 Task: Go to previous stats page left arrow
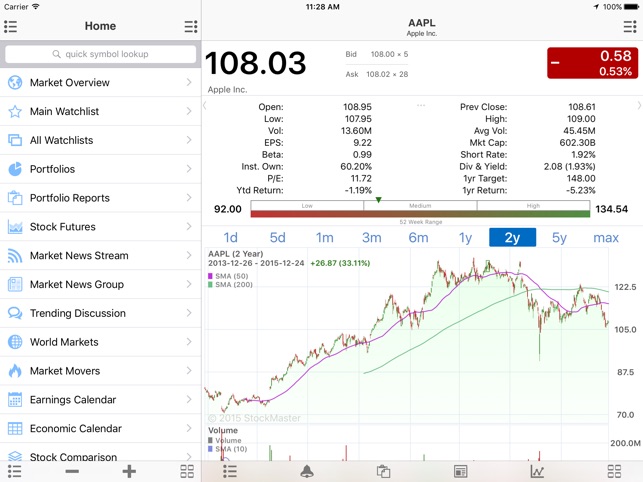[x=205, y=106]
